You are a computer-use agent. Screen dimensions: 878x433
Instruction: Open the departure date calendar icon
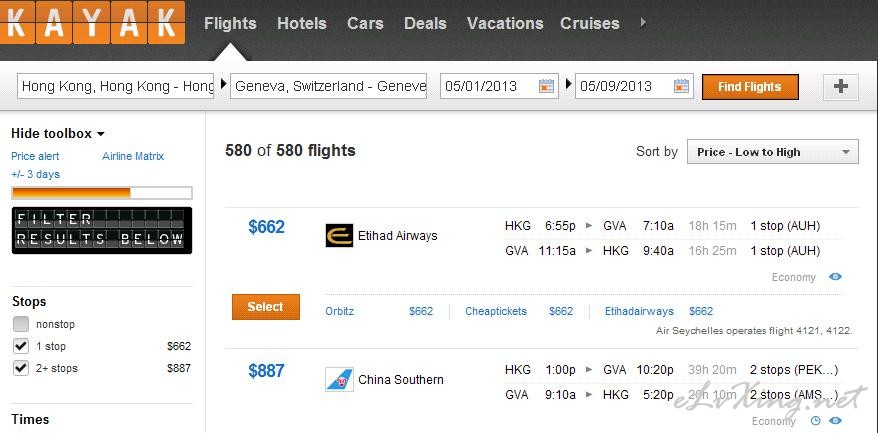(x=546, y=86)
